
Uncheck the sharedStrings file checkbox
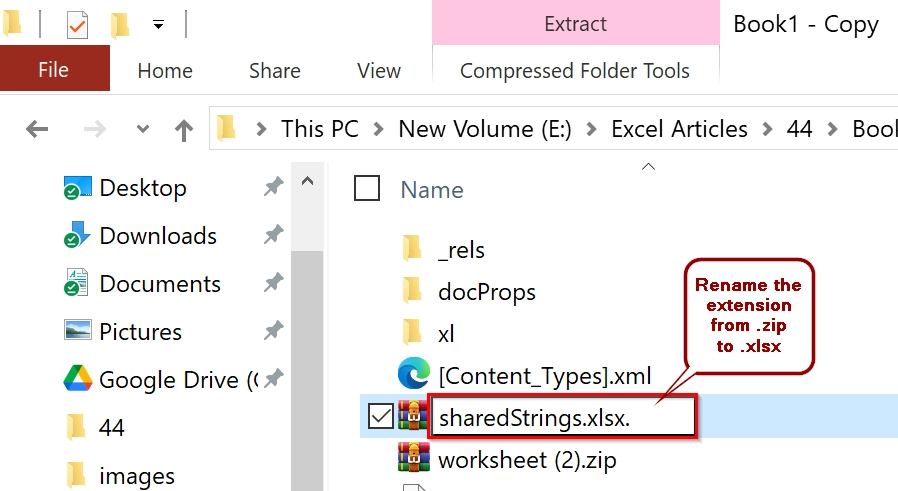(381, 416)
